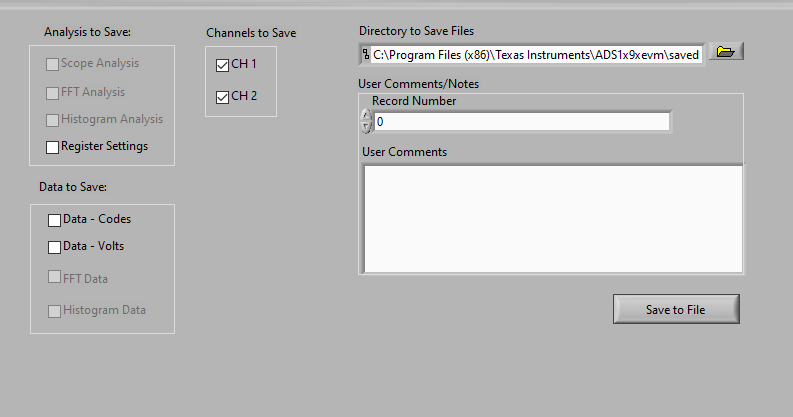Uncheck the CH 2 channel
The width and height of the screenshot is (793, 417).
(x=223, y=97)
